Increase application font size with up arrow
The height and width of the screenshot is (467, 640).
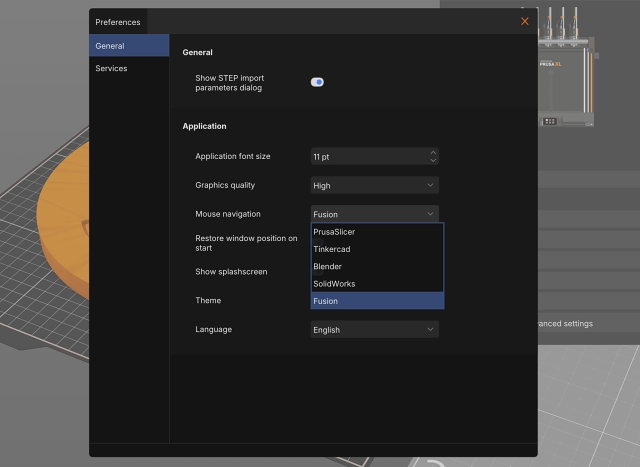pyautogui.click(x=433, y=153)
